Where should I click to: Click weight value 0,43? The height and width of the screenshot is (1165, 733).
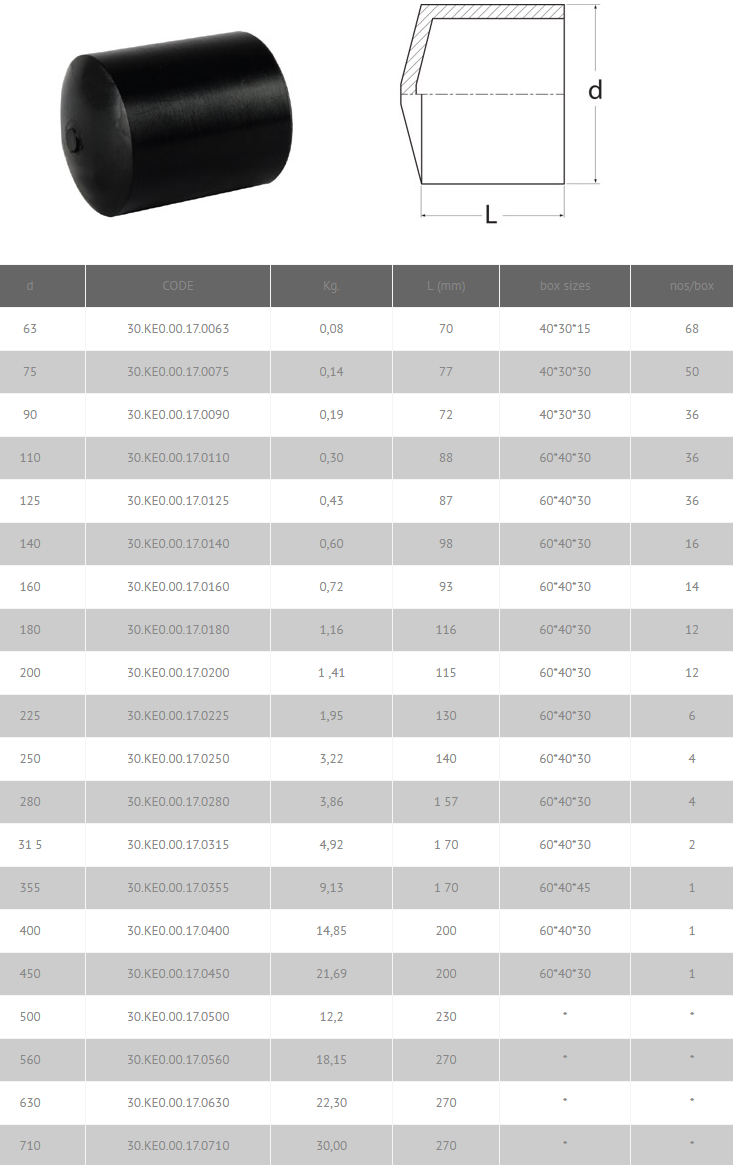click(331, 501)
